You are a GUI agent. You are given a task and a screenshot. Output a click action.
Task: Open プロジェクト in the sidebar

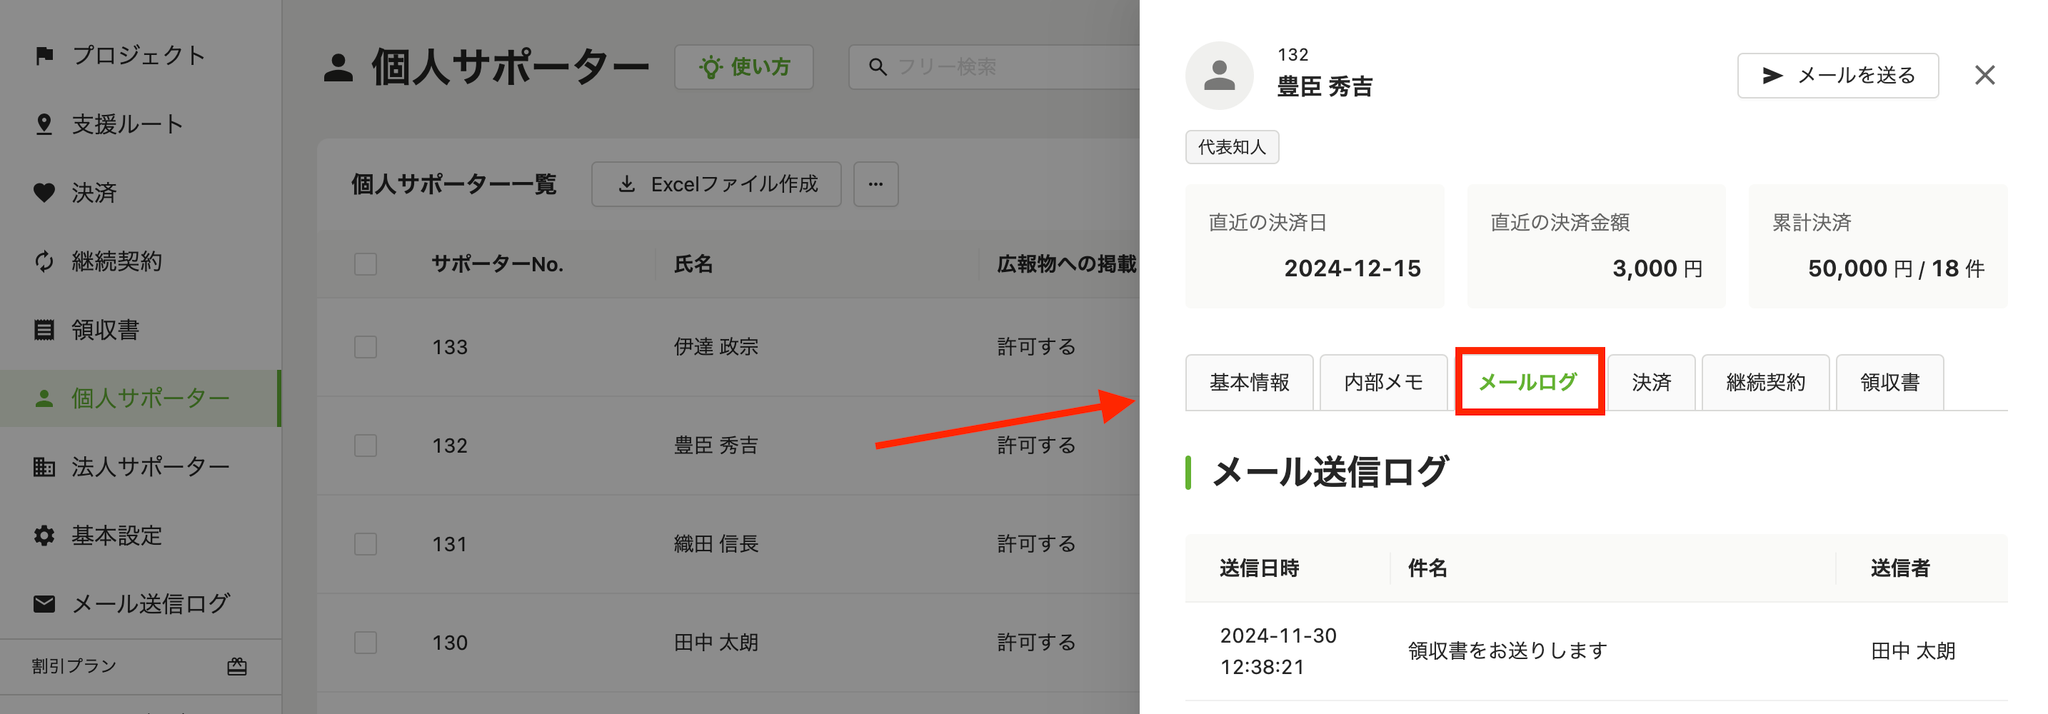click(x=139, y=56)
